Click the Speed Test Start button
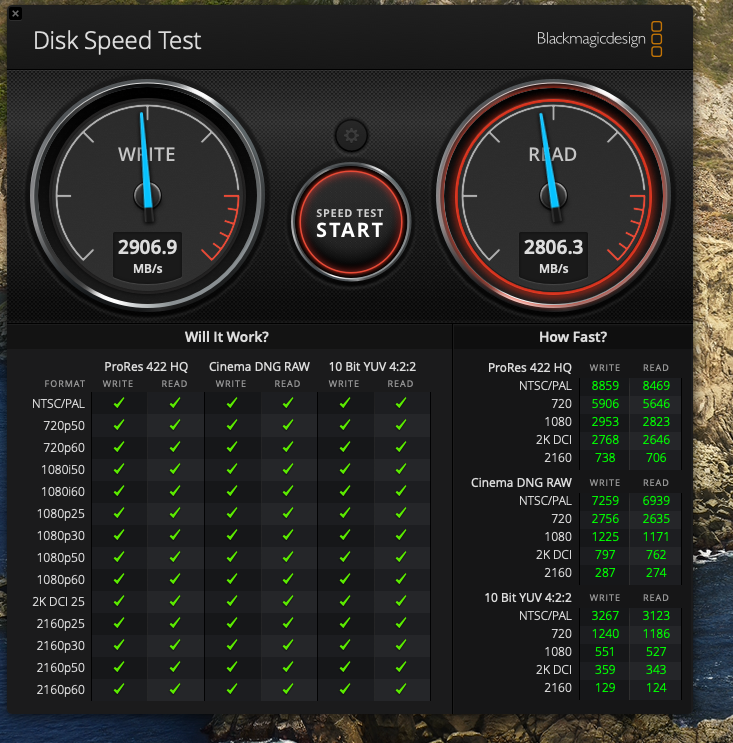The width and height of the screenshot is (733, 743). coord(351,222)
